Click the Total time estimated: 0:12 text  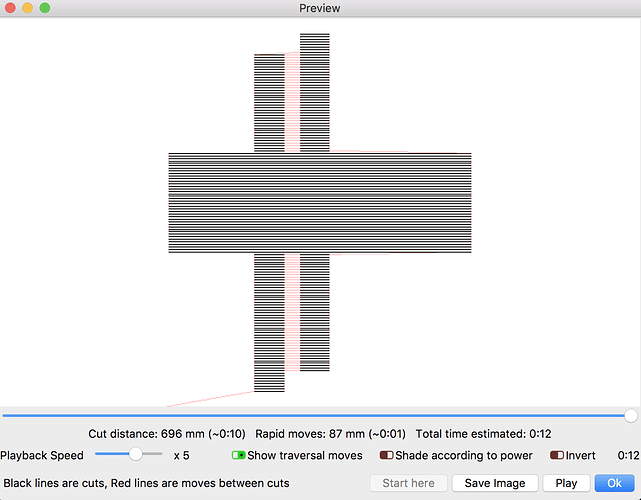click(483, 434)
